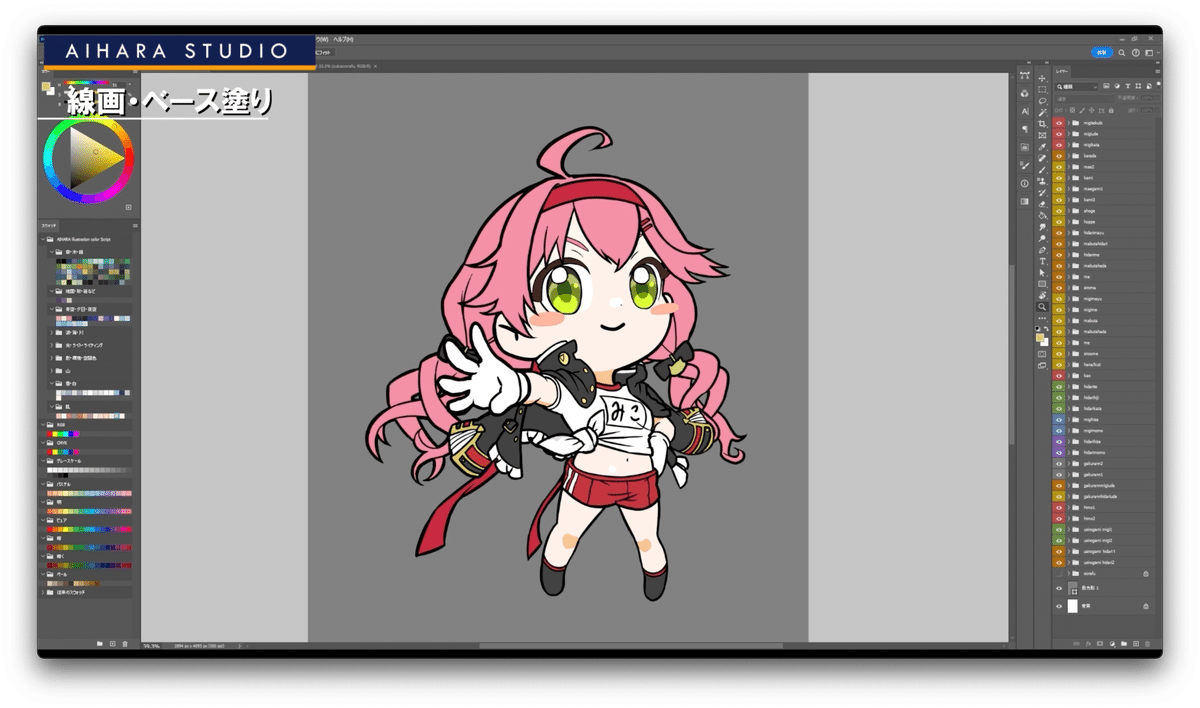The height and width of the screenshot is (708, 1200).
Task: Expand the CMYK swatch group
Action: [43, 441]
